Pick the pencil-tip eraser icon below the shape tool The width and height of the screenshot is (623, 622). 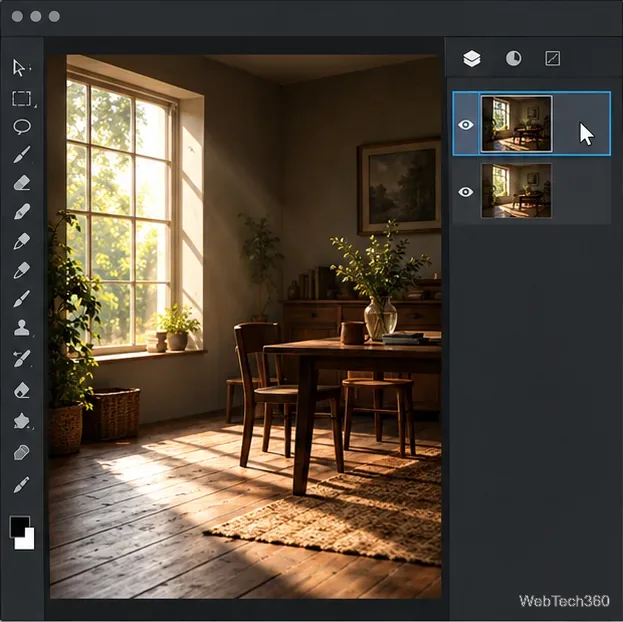21,452
